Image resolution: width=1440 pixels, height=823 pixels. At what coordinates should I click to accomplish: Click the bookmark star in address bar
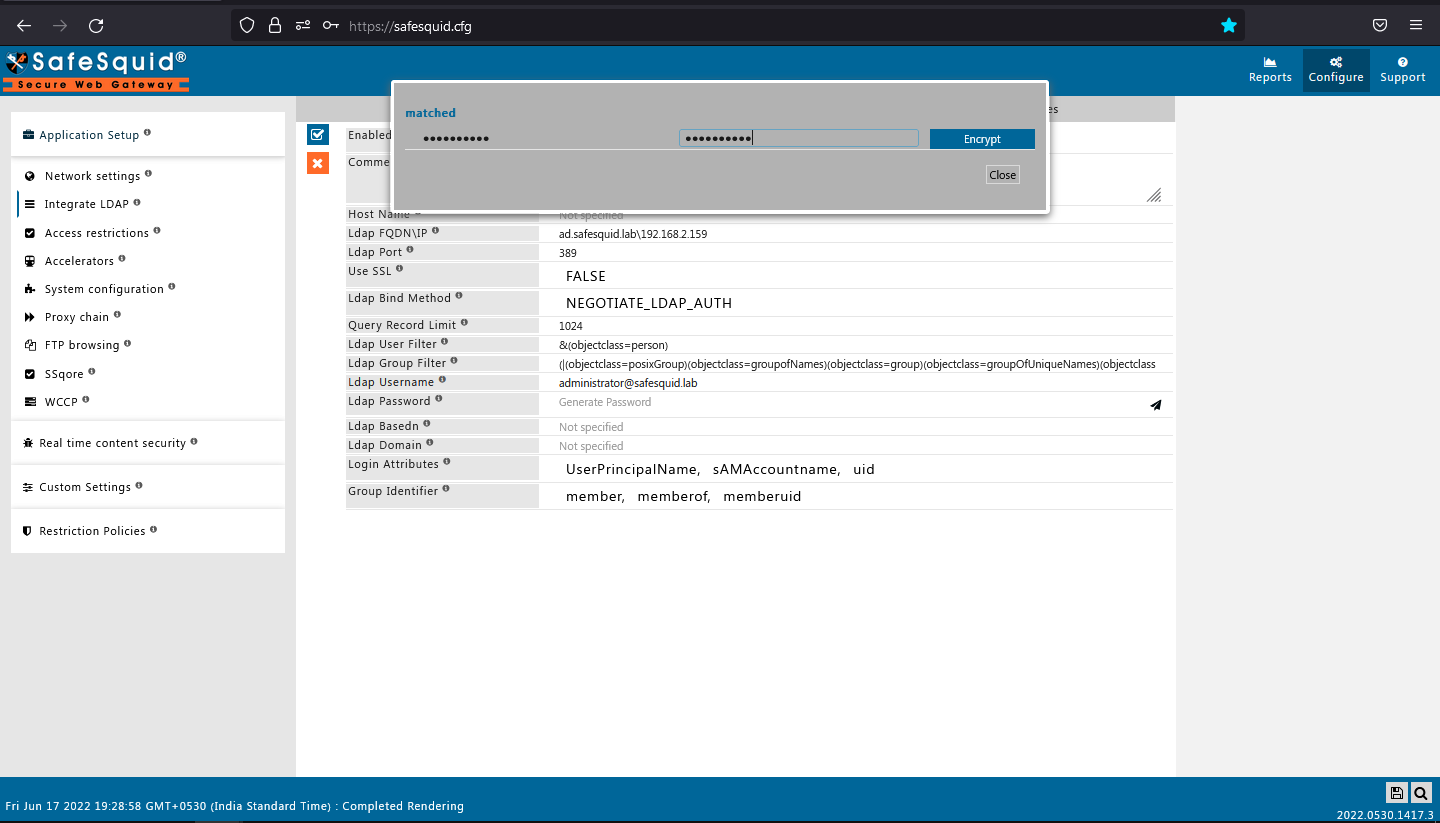coord(1229,25)
